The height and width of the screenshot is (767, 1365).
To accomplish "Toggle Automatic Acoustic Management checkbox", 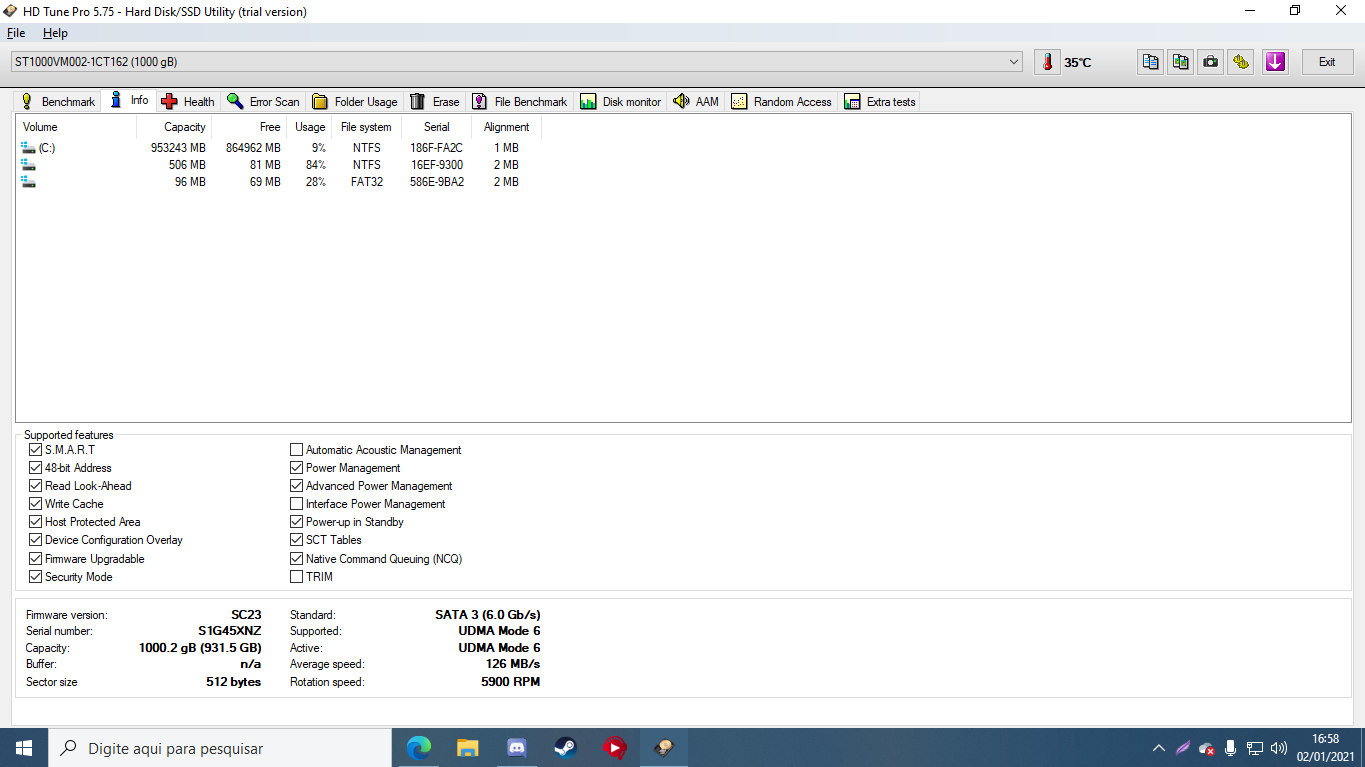I will tap(296, 450).
